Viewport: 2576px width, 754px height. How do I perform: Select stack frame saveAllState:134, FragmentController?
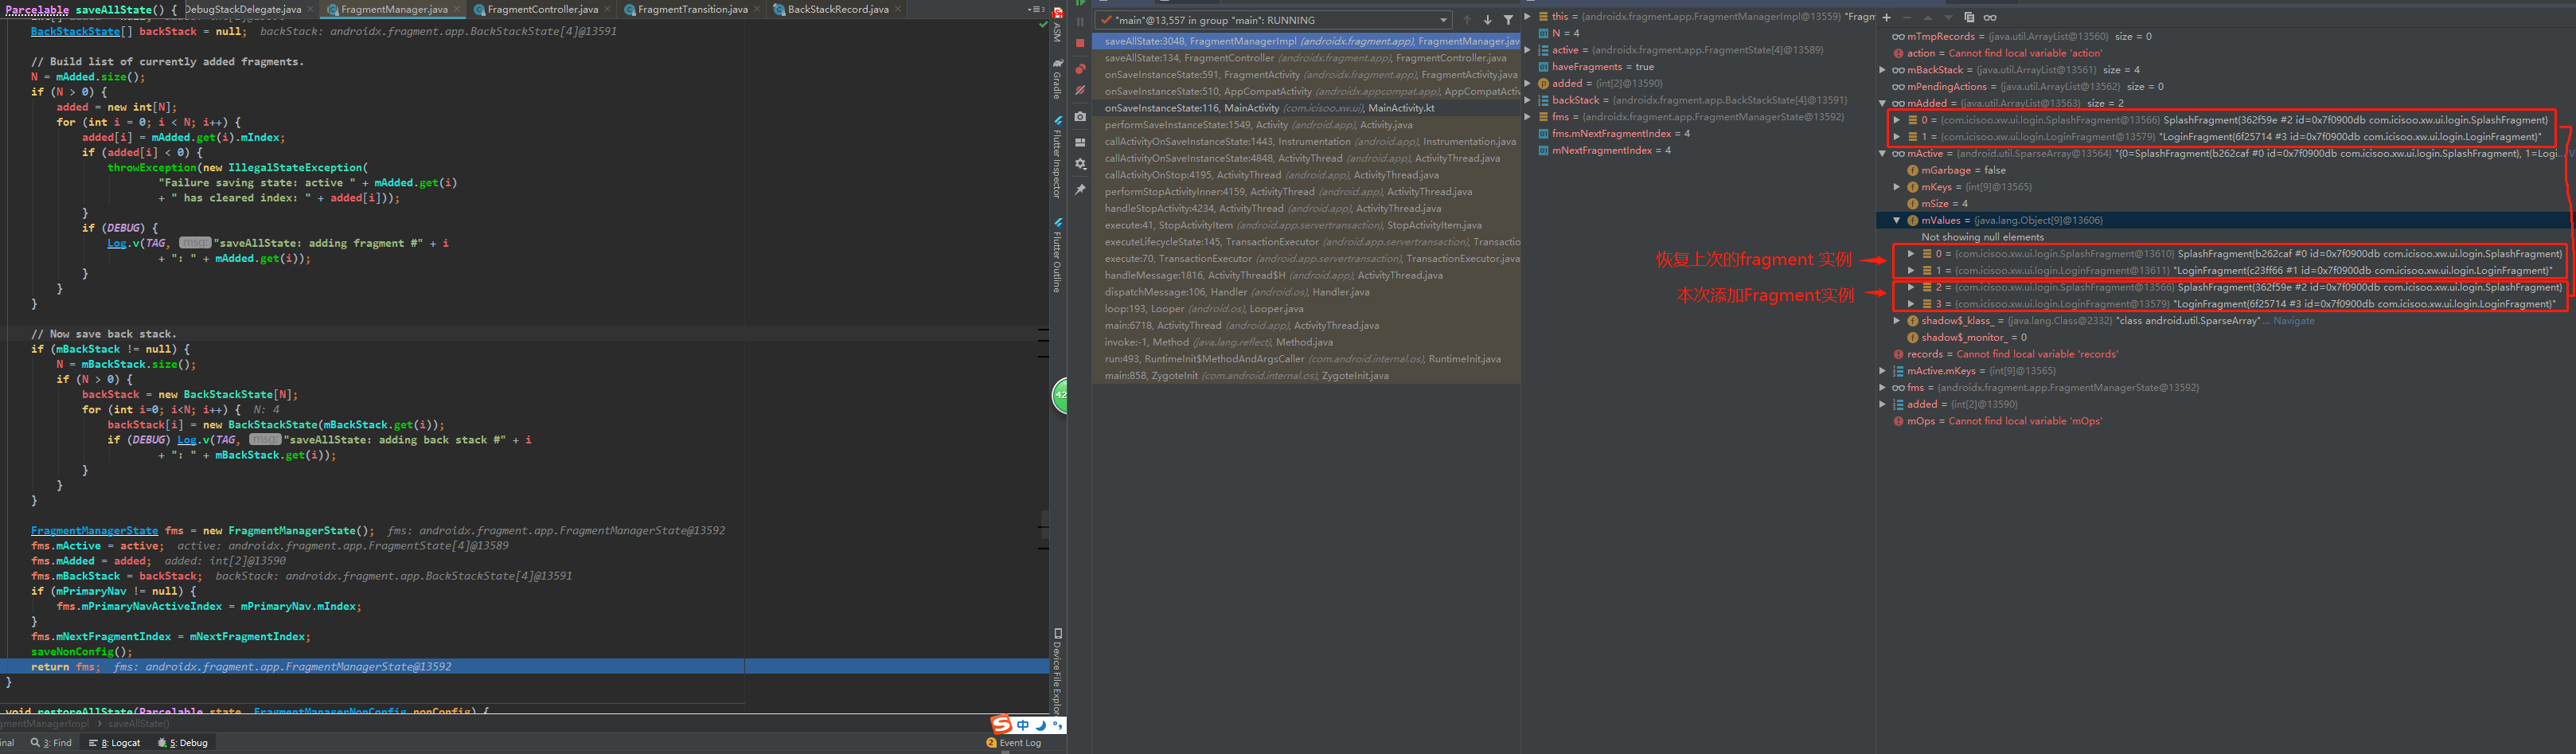click(1306, 58)
